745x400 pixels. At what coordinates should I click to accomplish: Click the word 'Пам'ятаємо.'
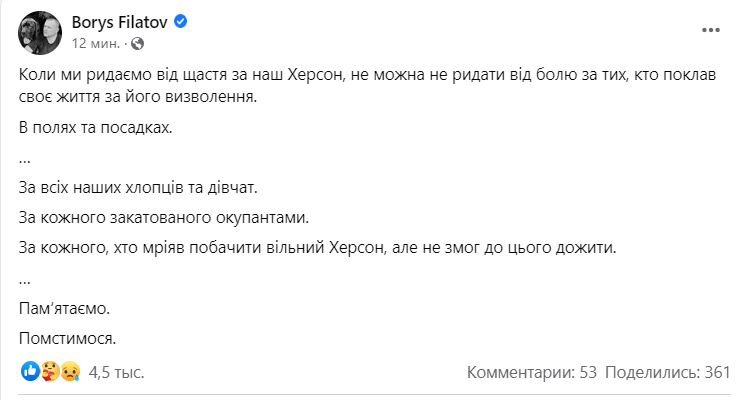pyautogui.click(x=65, y=308)
